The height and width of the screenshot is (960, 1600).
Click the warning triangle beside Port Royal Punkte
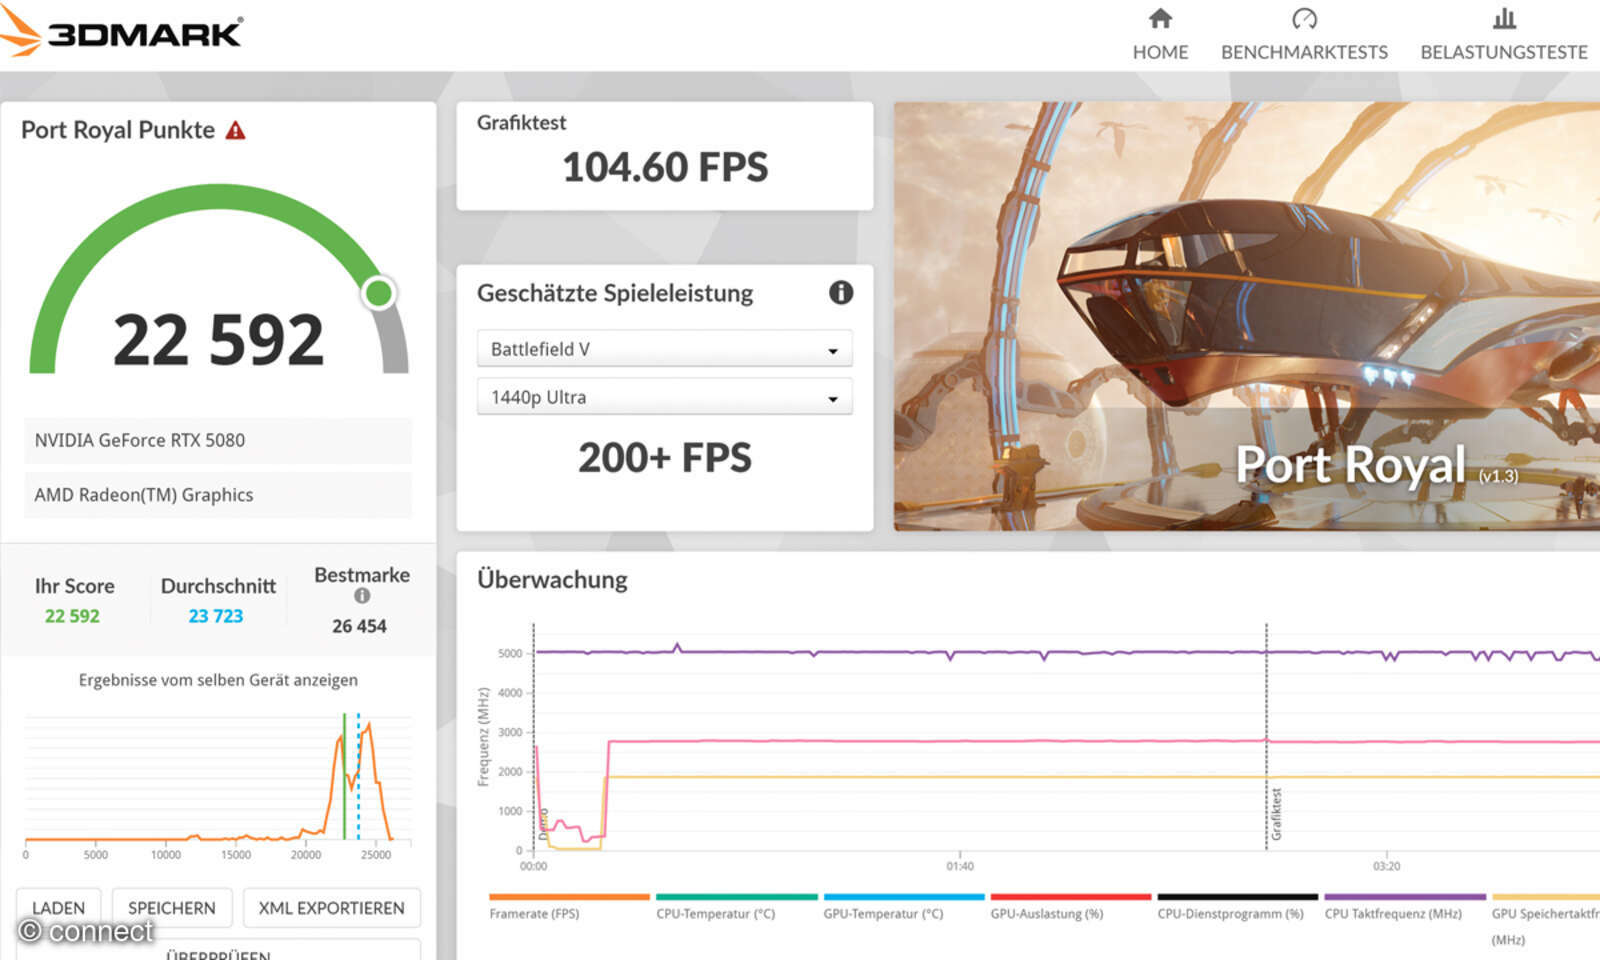point(235,129)
